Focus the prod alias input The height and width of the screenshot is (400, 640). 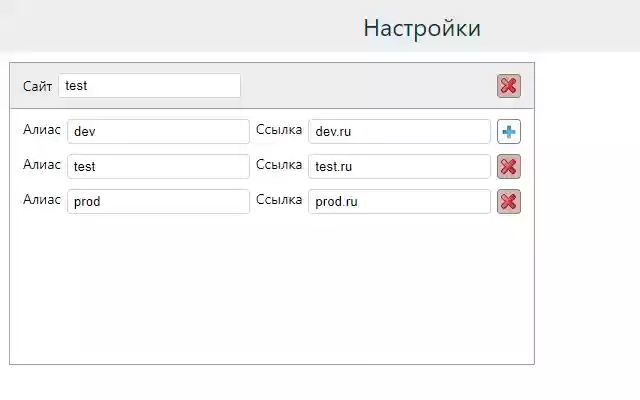(158, 201)
